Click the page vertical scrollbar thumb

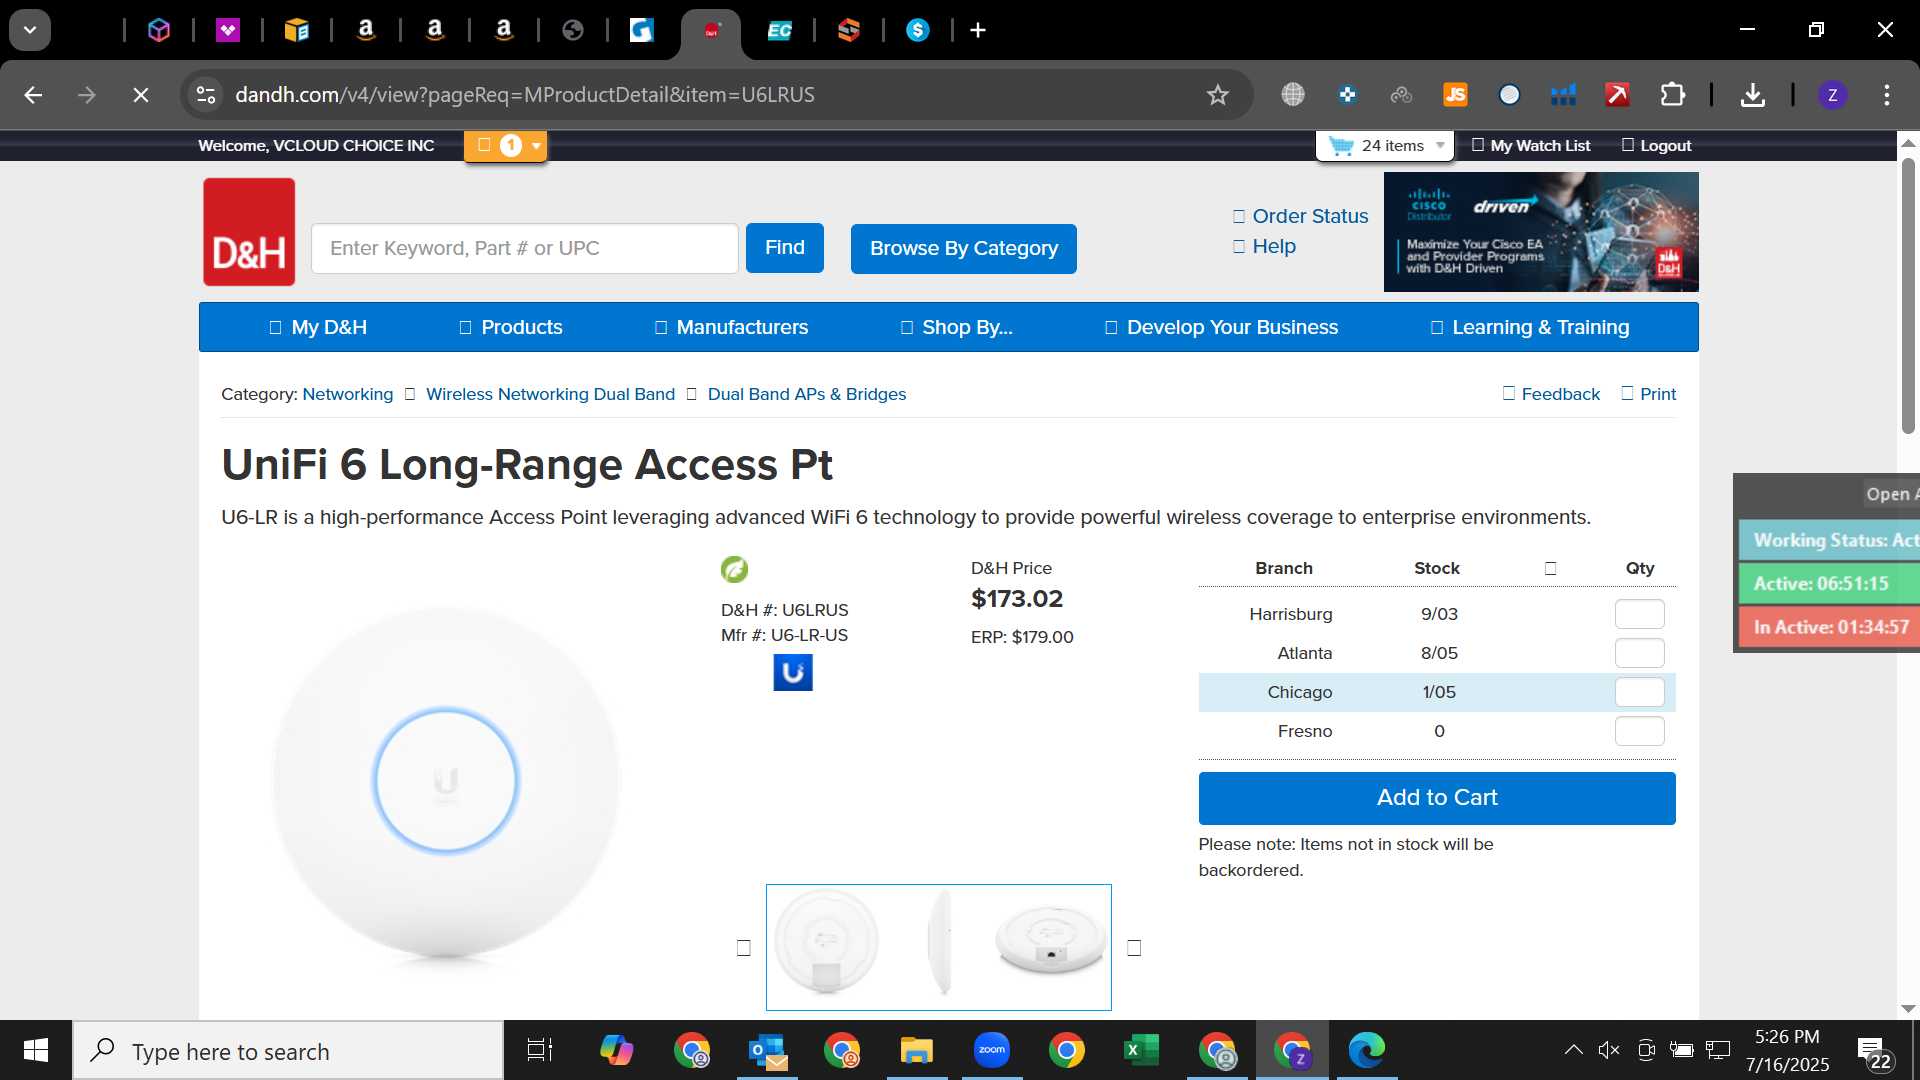[x=1908, y=295]
